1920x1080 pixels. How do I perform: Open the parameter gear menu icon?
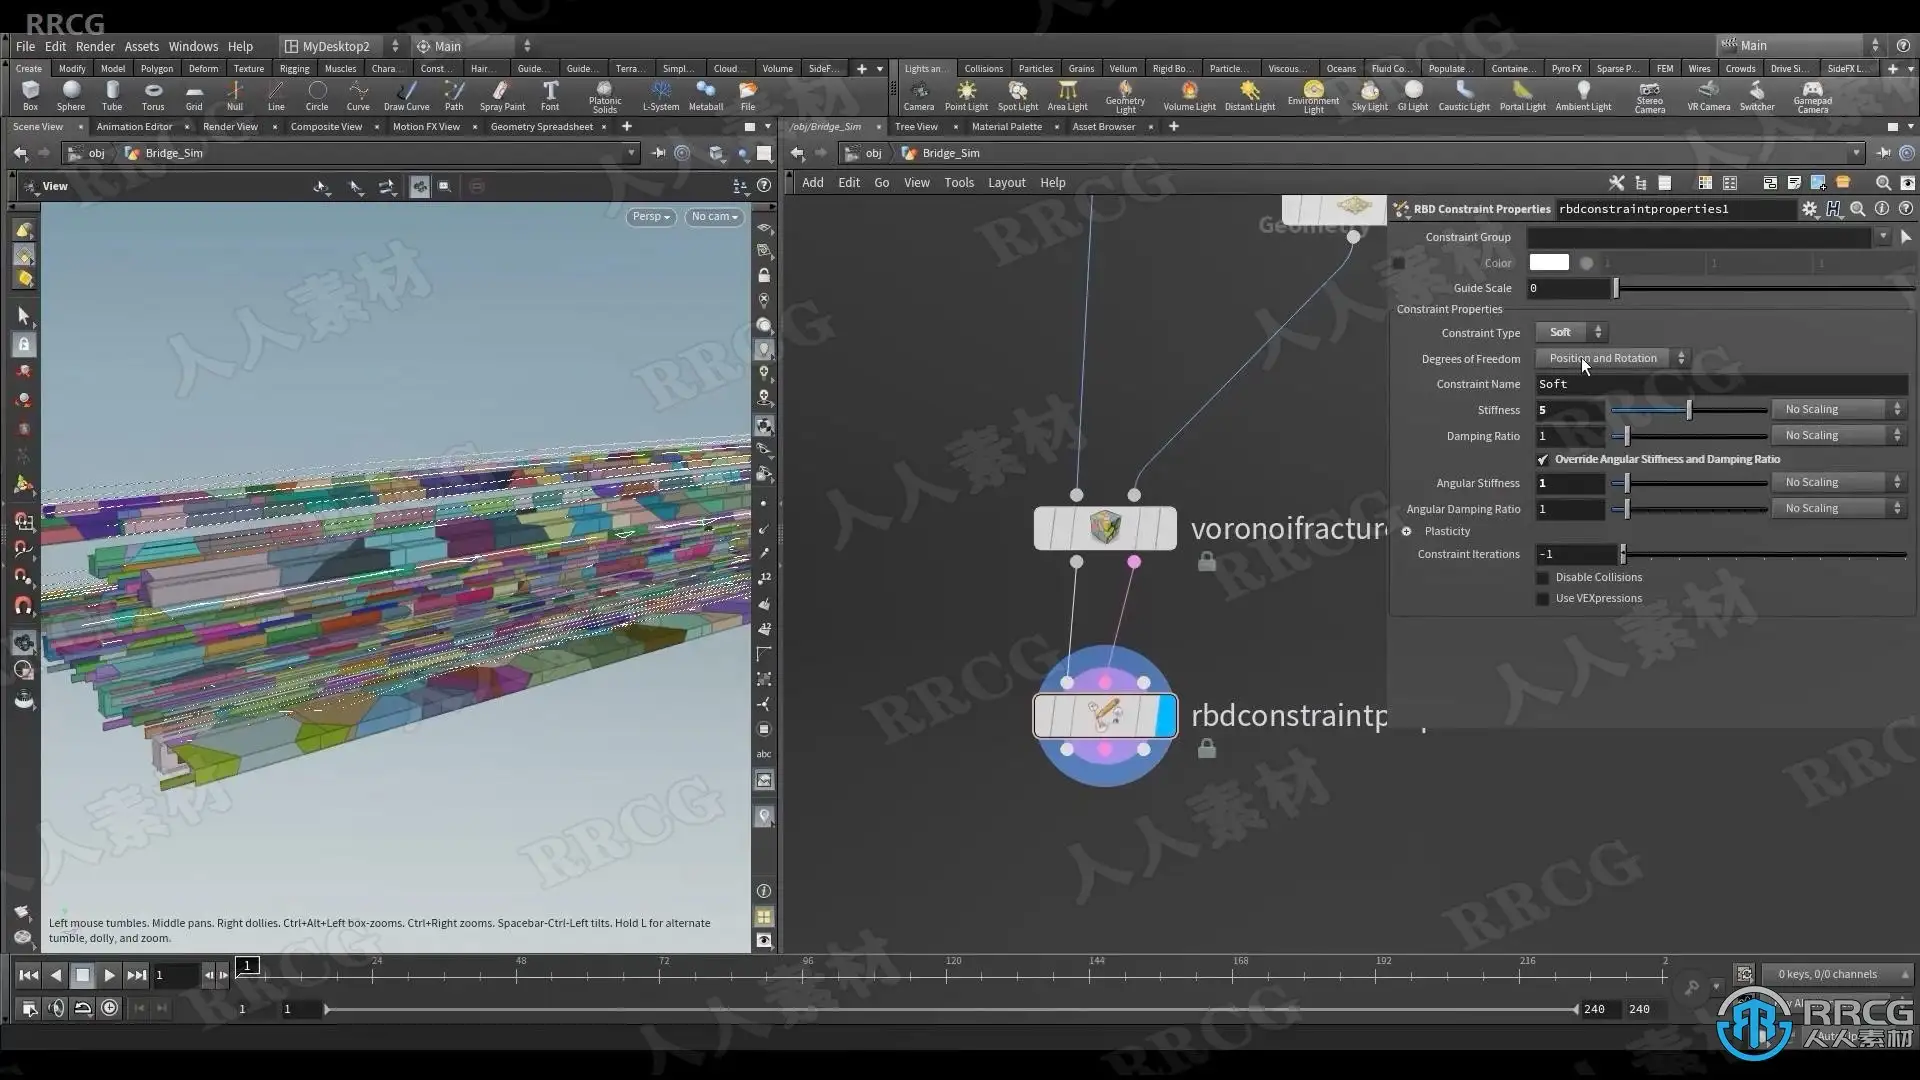(x=1809, y=209)
